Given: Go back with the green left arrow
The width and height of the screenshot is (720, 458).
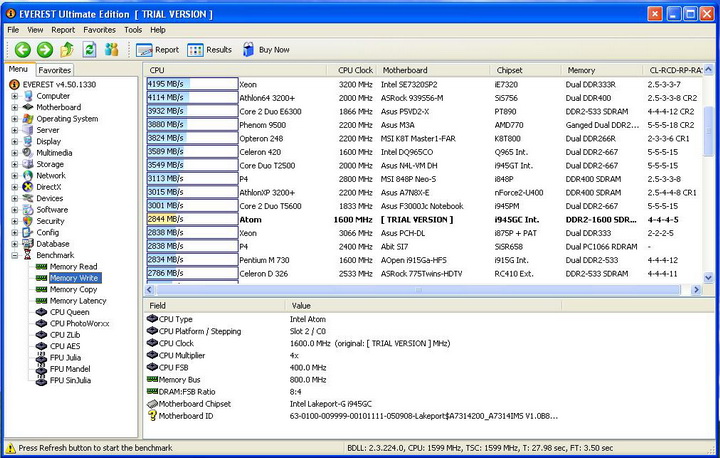Looking at the screenshot, I should (22, 50).
